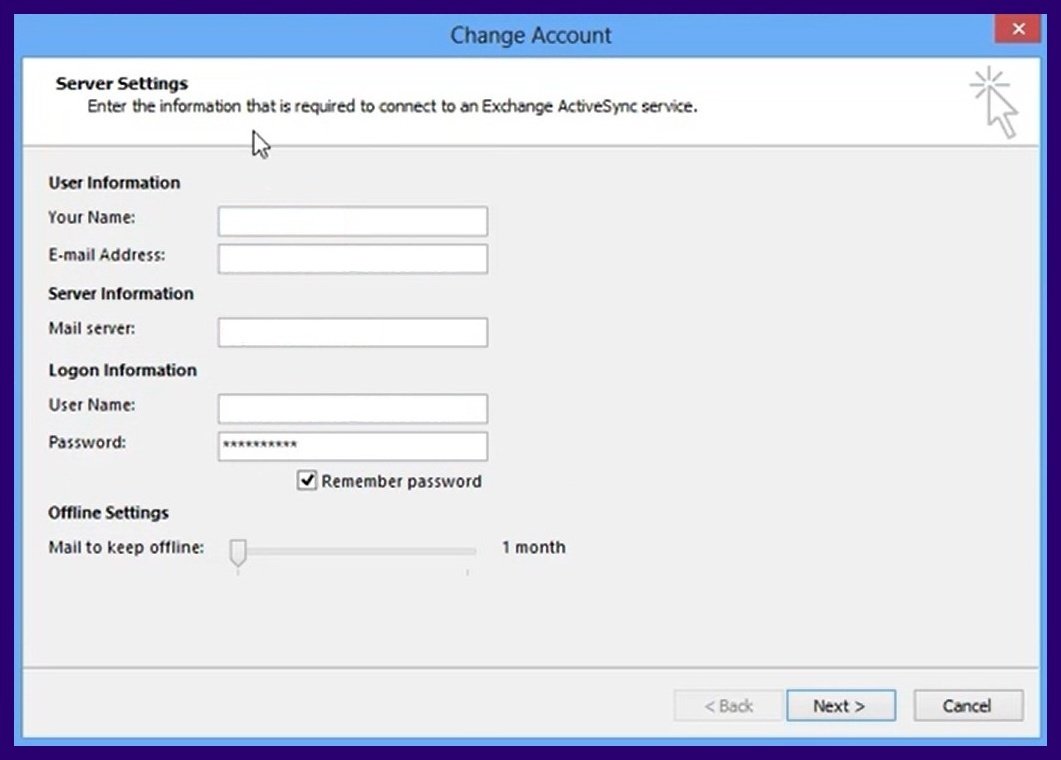Viewport: 1061px width, 760px height.
Task: Focus the E-mail Address text box
Action: click(353, 259)
